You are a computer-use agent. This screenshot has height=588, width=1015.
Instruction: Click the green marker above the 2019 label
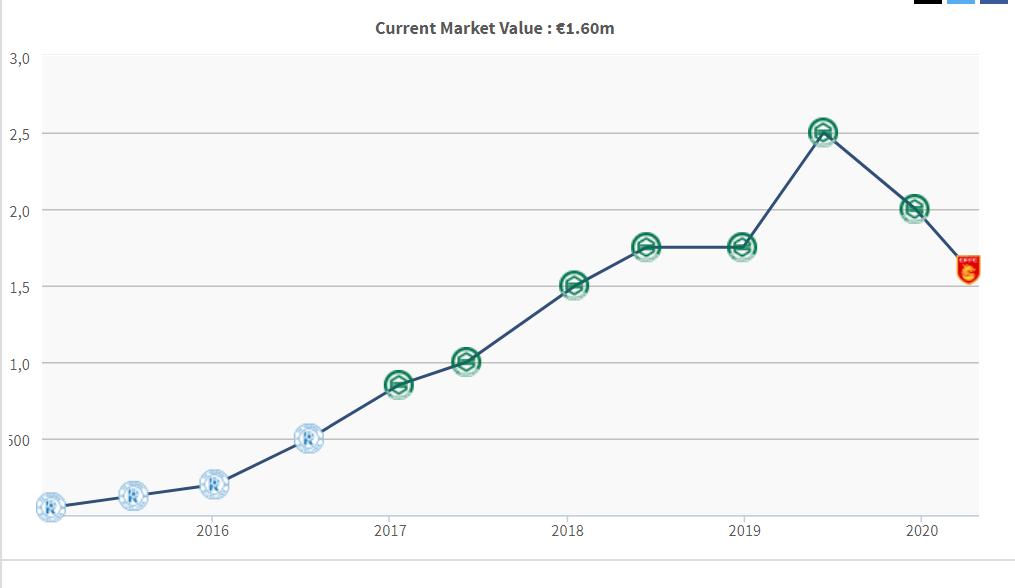tap(741, 247)
